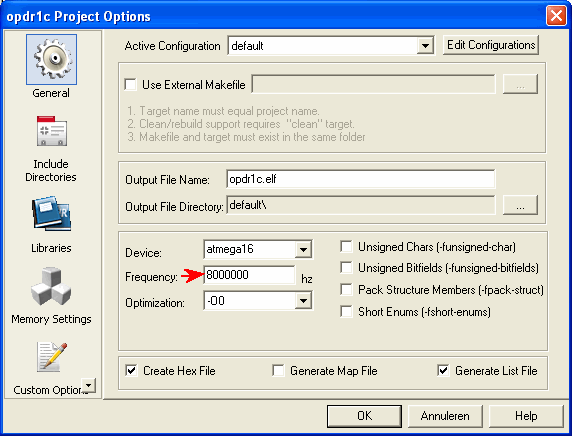Image resolution: width=572 pixels, height=436 pixels.
Task: Open Memory Settings cubes icon
Action: click(51, 287)
